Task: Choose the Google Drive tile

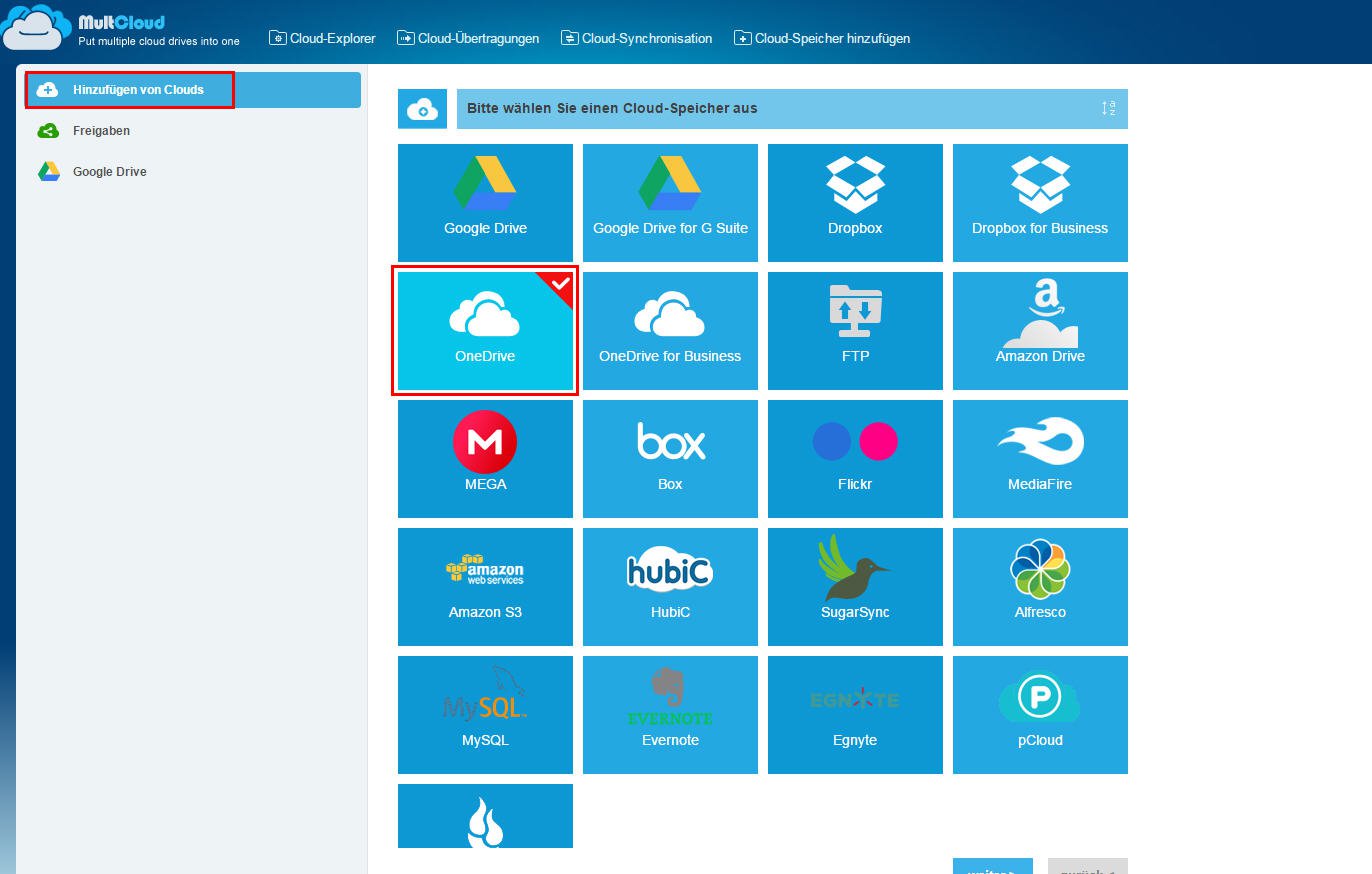Action: pyautogui.click(x=485, y=203)
